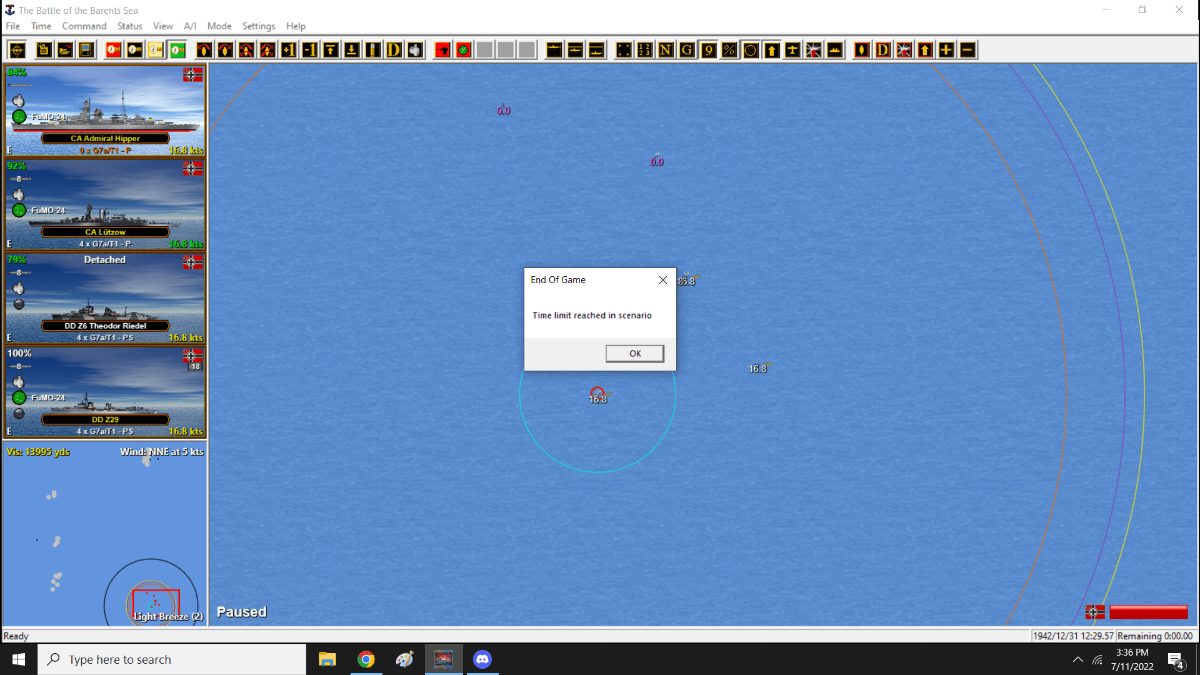Select the CA Admiral Hipper ship card
Screen dimensions: 1200x675
tap(105, 110)
